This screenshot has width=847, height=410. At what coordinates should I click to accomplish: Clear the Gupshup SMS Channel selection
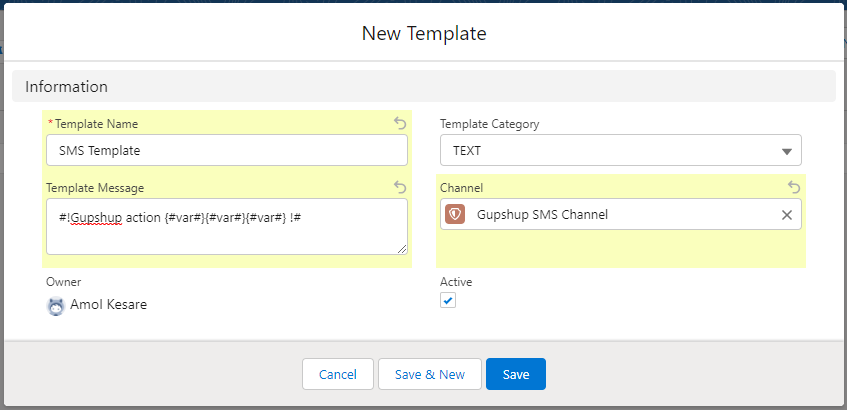pyautogui.click(x=786, y=215)
